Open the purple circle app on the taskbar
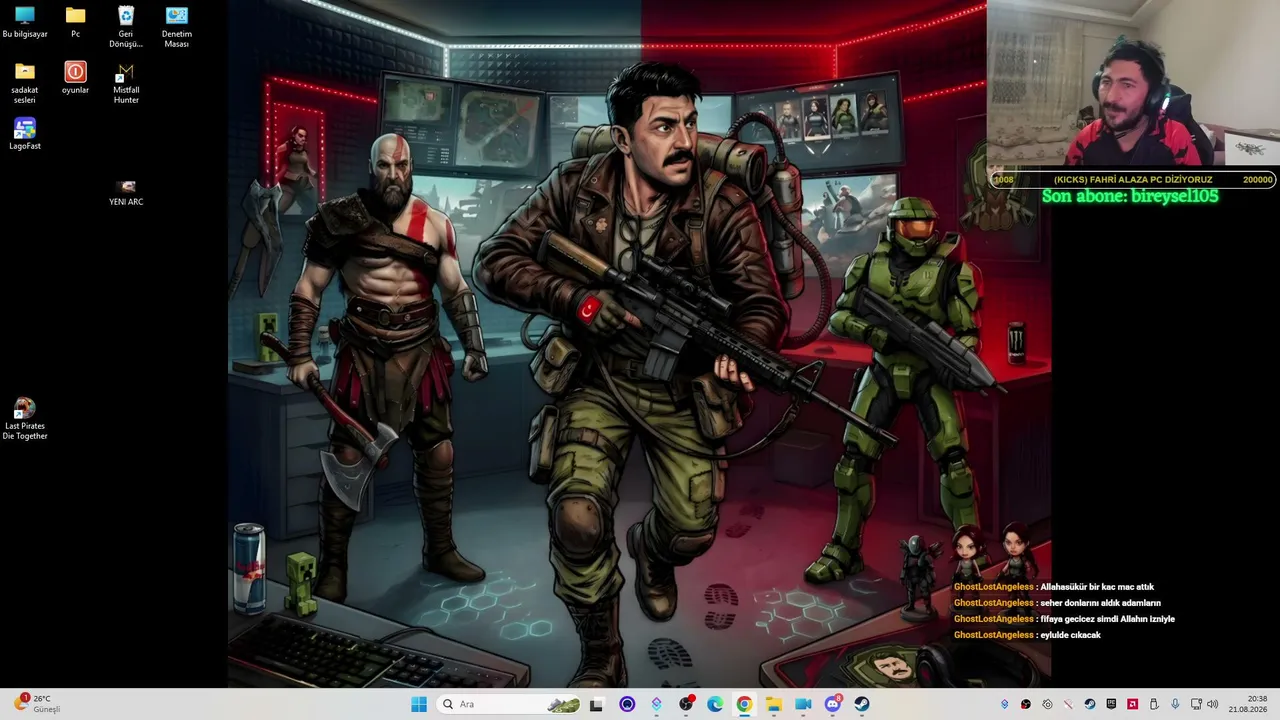The height and width of the screenshot is (720, 1280). (x=627, y=704)
